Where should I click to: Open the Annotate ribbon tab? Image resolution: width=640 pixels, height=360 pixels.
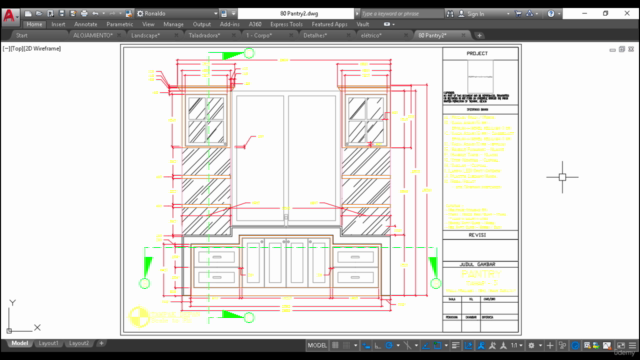point(86,24)
